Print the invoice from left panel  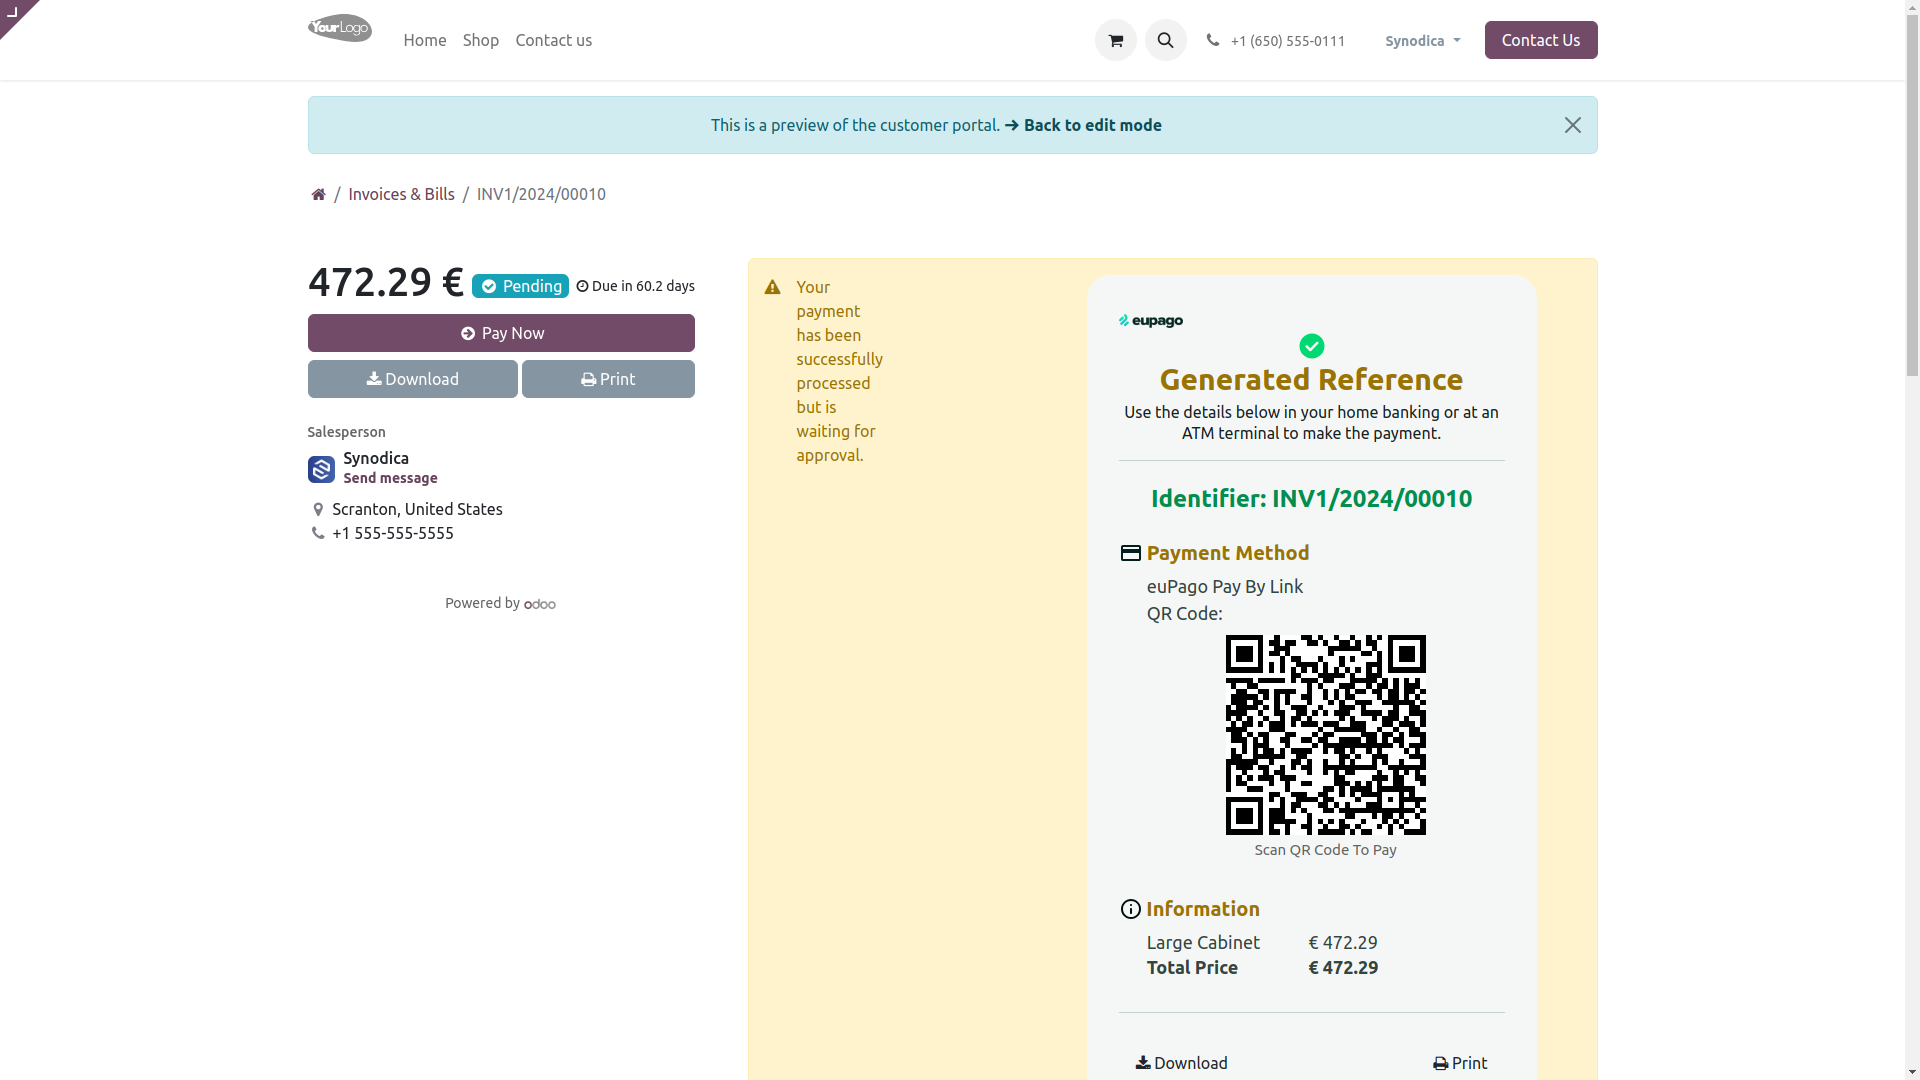pos(608,379)
